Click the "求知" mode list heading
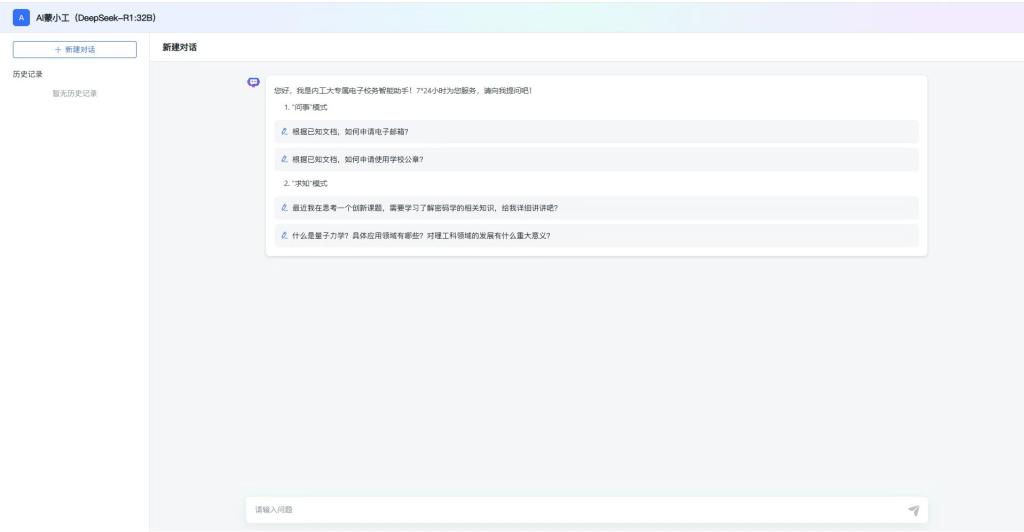Image resolution: width=1024 pixels, height=532 pixels. pos(305,184)
